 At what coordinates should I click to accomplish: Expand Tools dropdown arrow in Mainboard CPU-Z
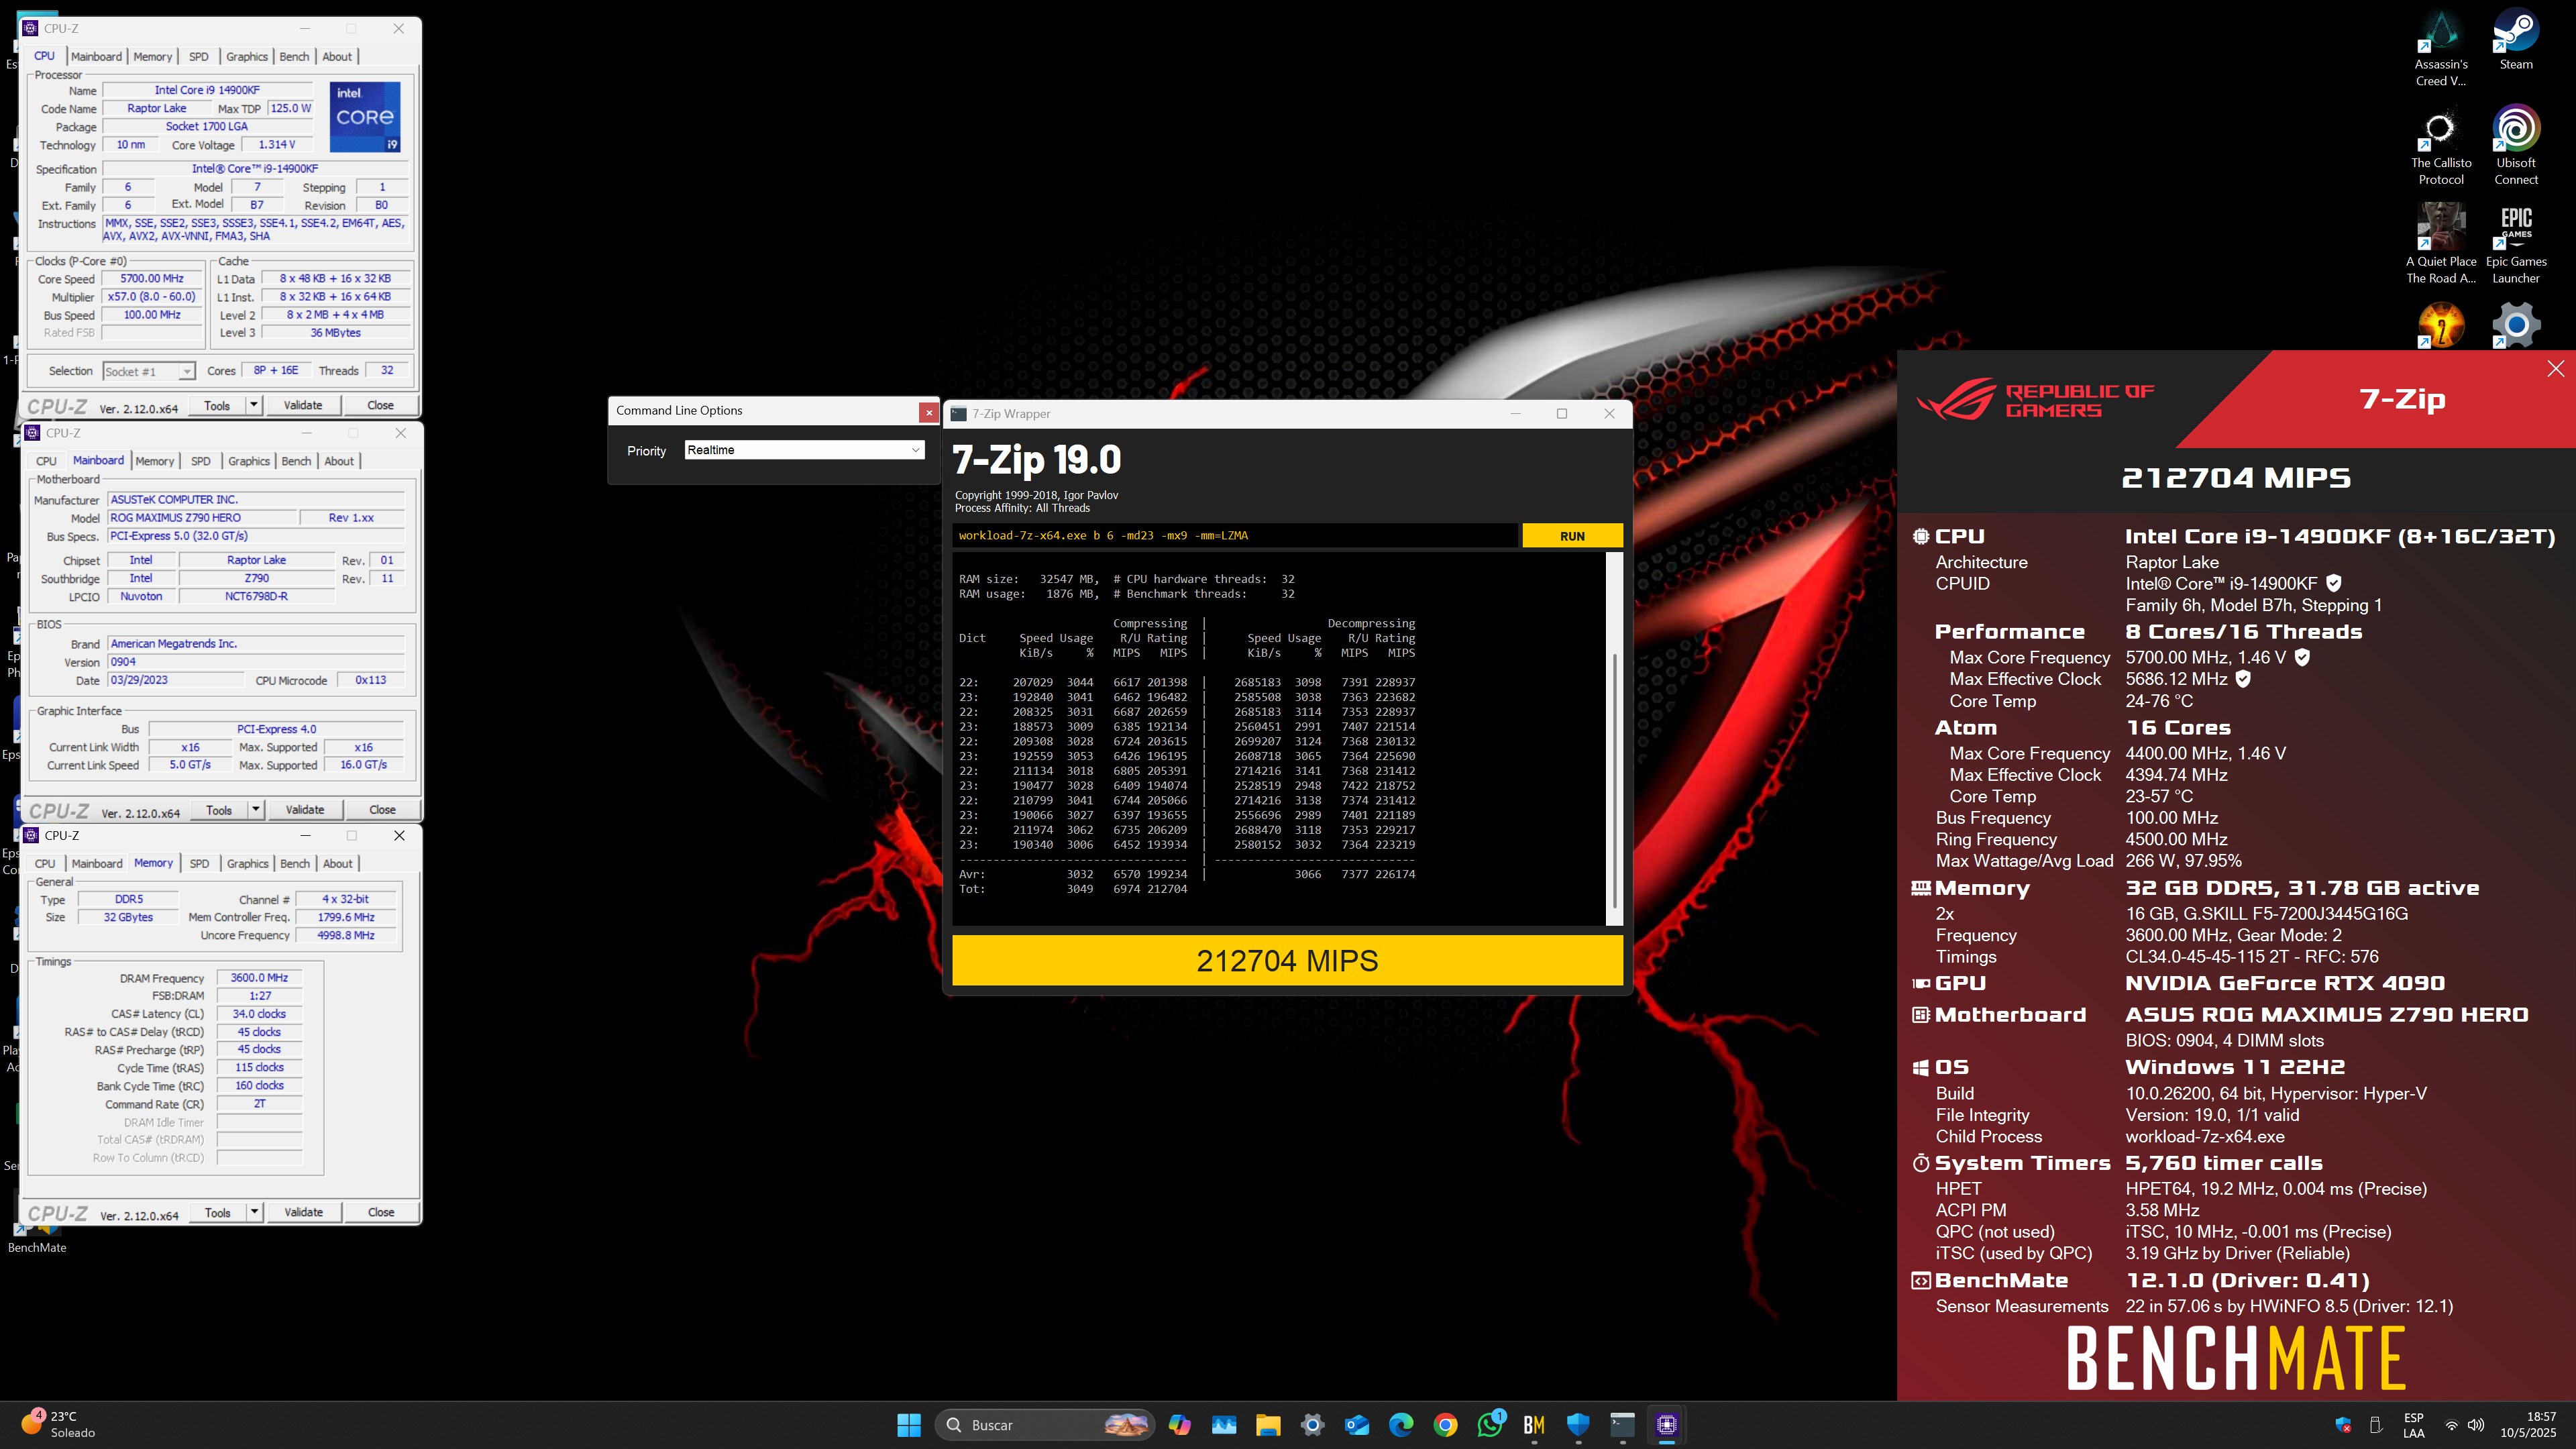coord(256,810)
